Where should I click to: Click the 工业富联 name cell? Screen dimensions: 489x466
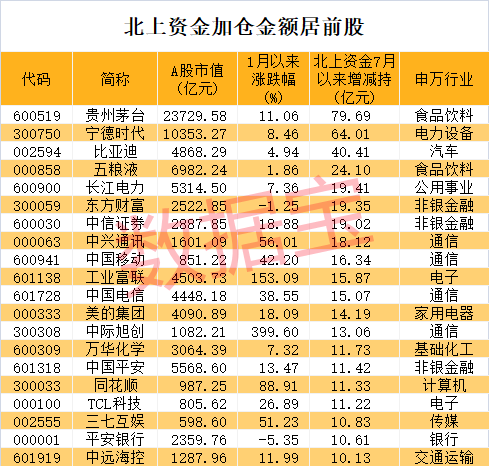point(115,277)
